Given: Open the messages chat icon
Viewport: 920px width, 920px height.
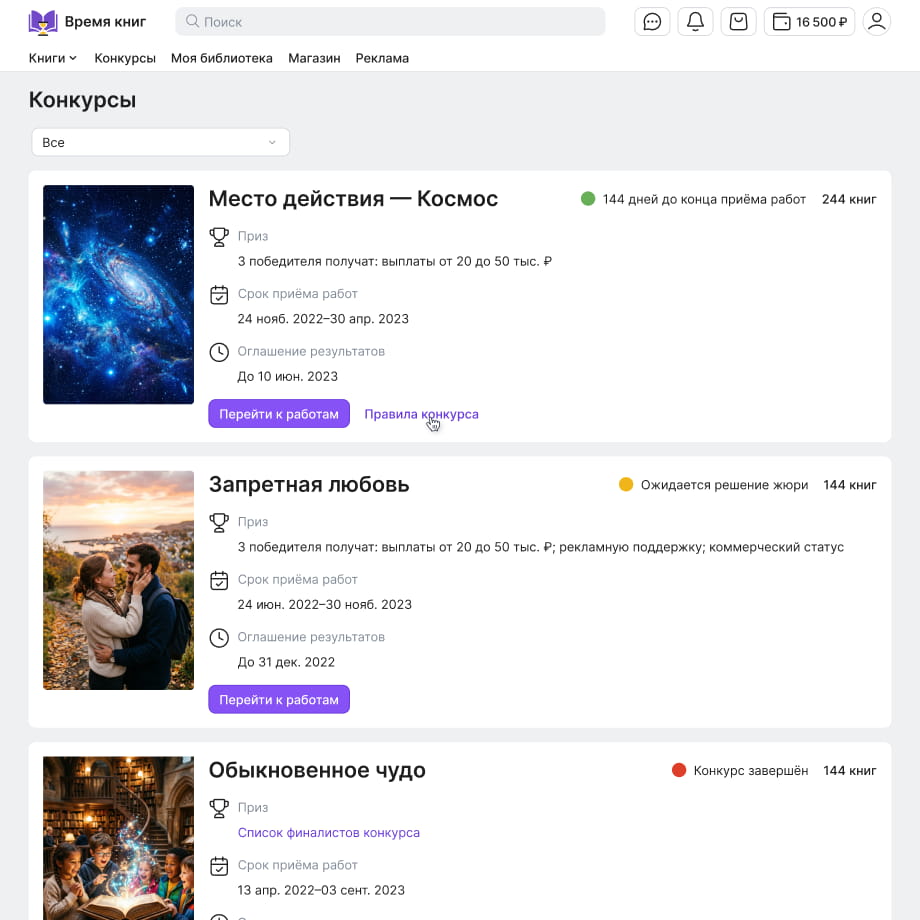Looking at the screenshot, I should tap(652, 22).
